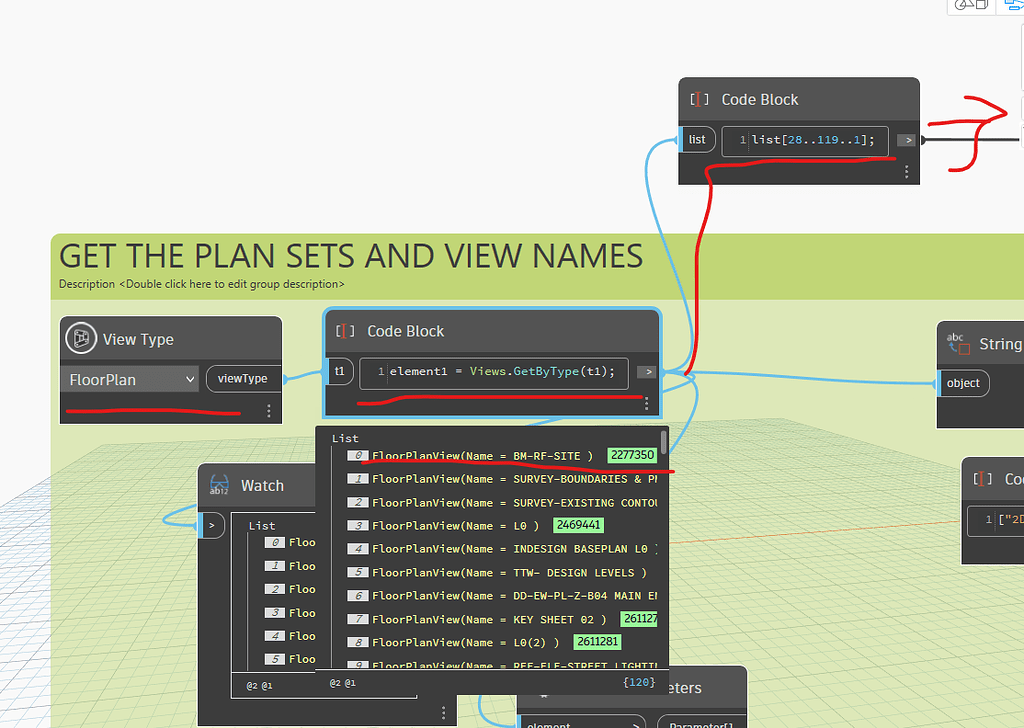Open the FloorPlan view type dropdown
Image resolution: width=1024 pixels, height=728 pixels.
pyautogui.click(x=129, y=379)
